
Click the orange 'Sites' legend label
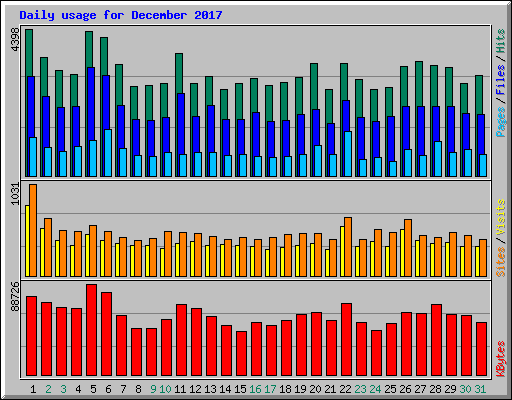pos(501,262)
